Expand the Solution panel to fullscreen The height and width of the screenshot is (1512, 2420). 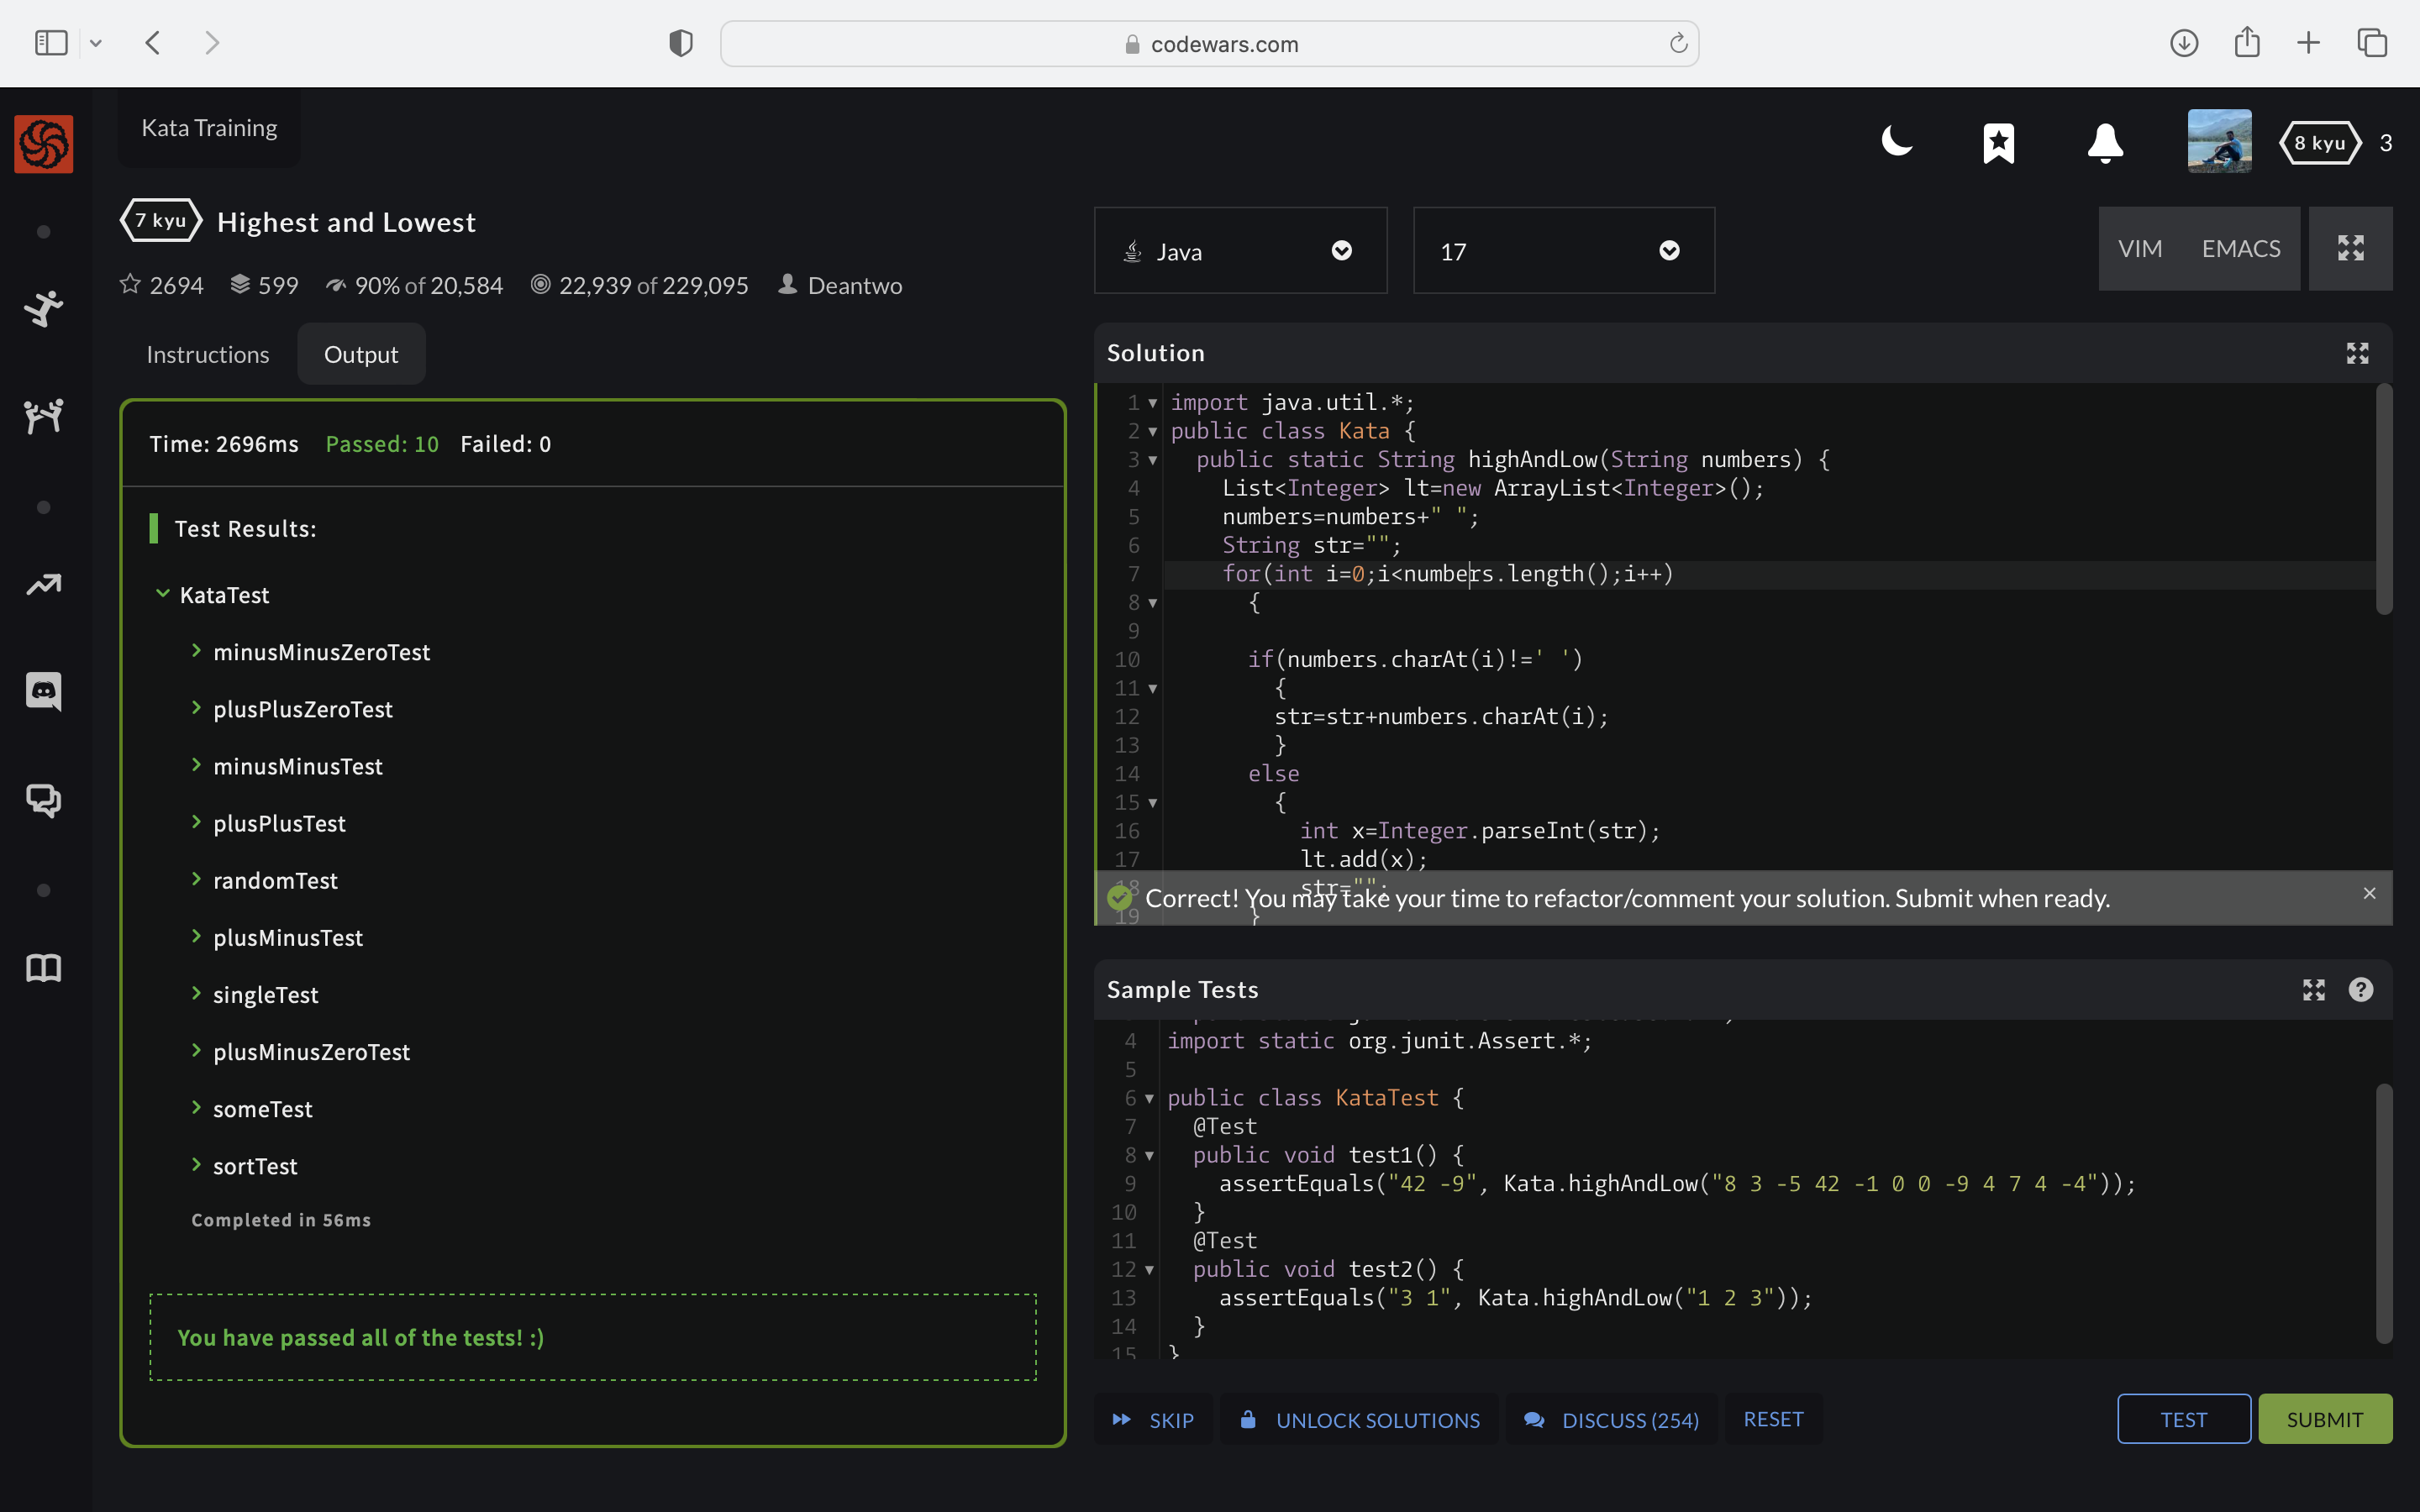pyautogui.click(x=2357, y=353)
